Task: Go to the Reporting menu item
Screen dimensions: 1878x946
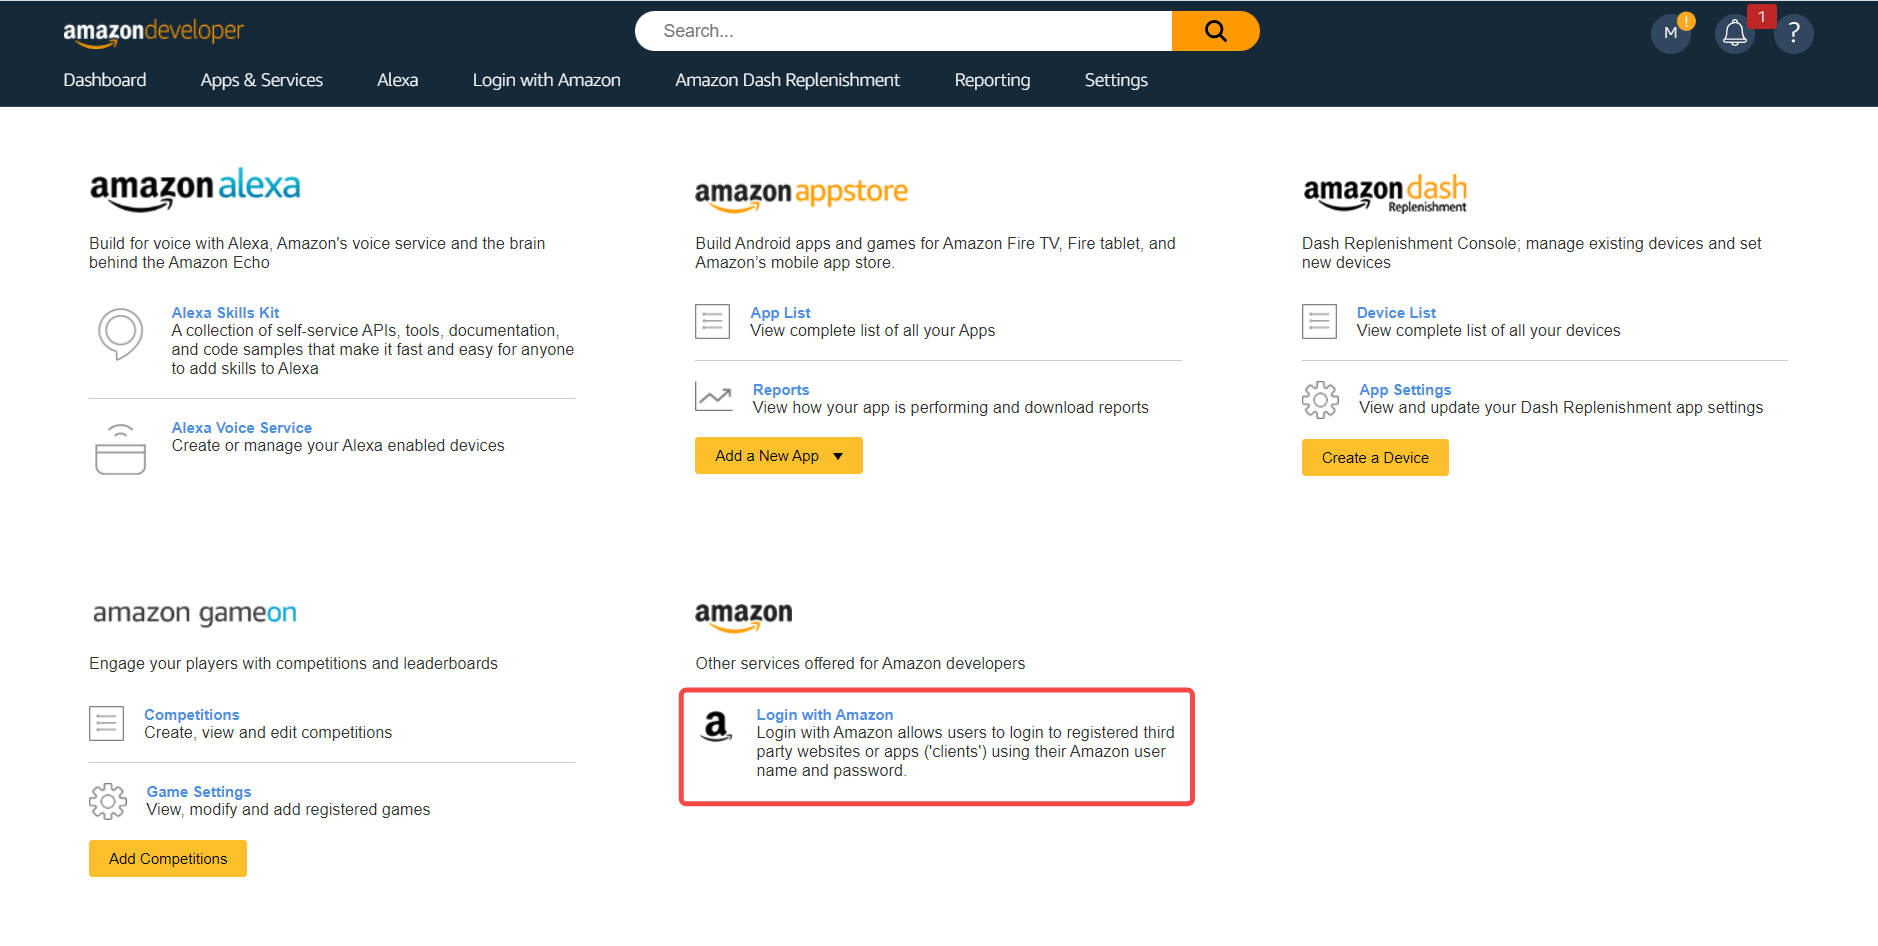Action: [x=992, y=80]
